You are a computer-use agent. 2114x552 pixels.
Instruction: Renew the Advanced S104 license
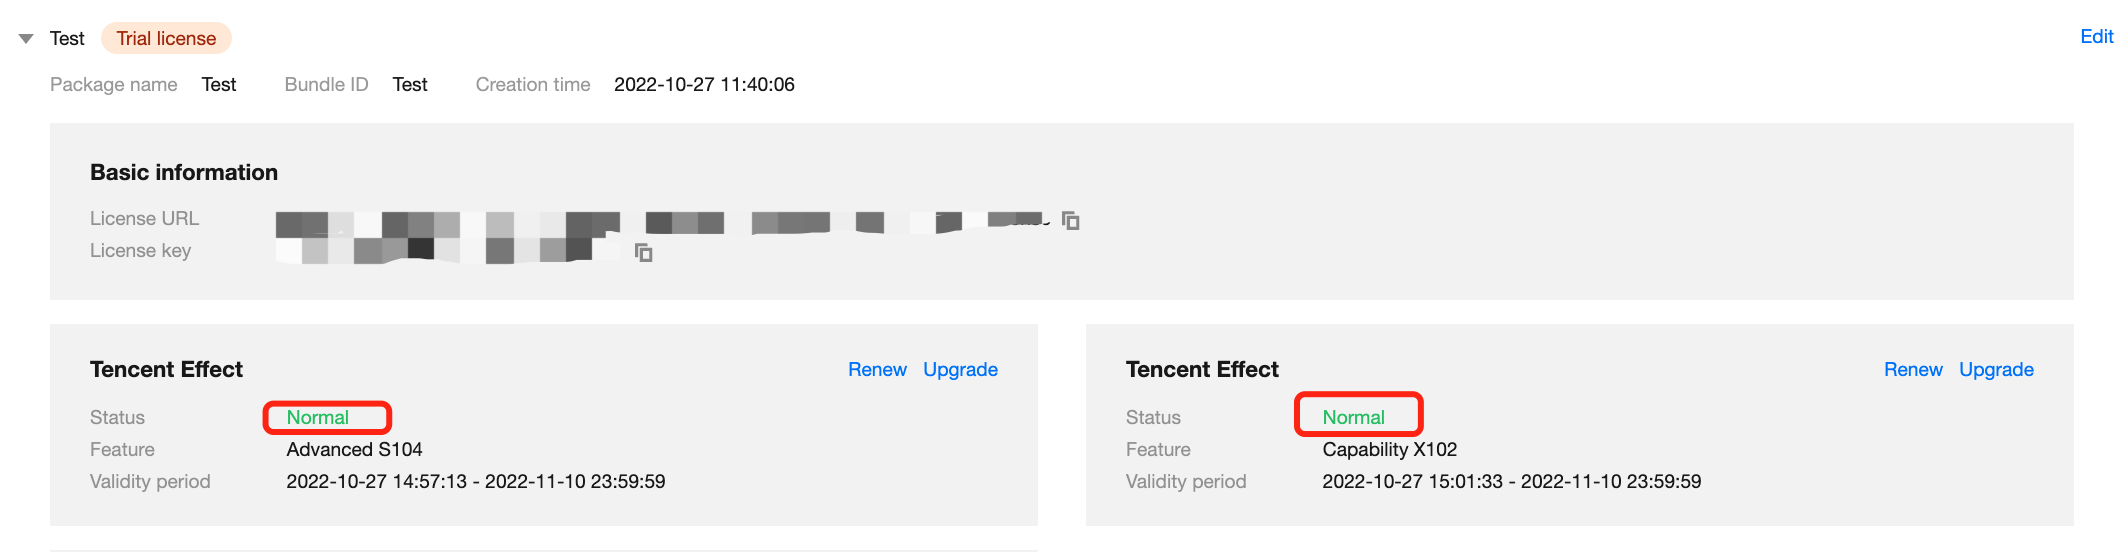pyautogui.click(x=877, y=369)
